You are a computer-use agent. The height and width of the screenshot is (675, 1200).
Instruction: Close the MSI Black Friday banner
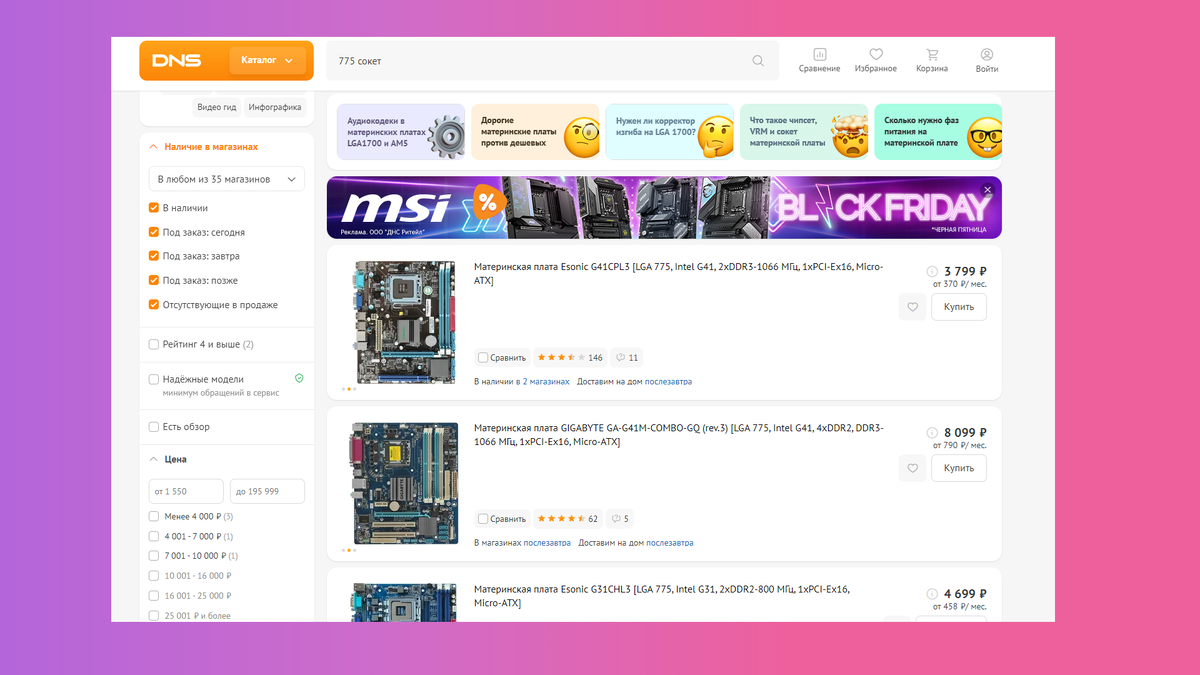click(x=987, y=189)
